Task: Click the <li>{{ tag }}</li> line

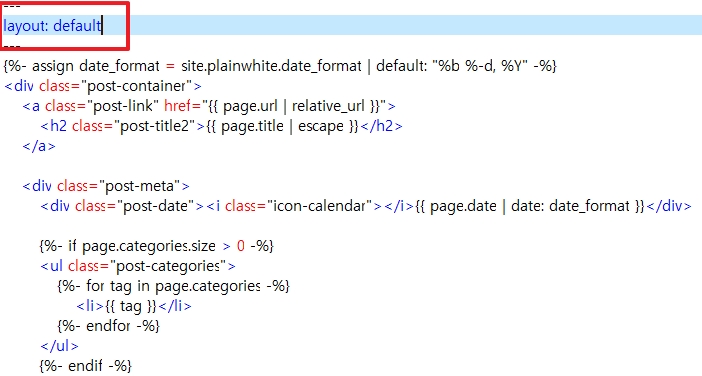Action: point(134,306)
